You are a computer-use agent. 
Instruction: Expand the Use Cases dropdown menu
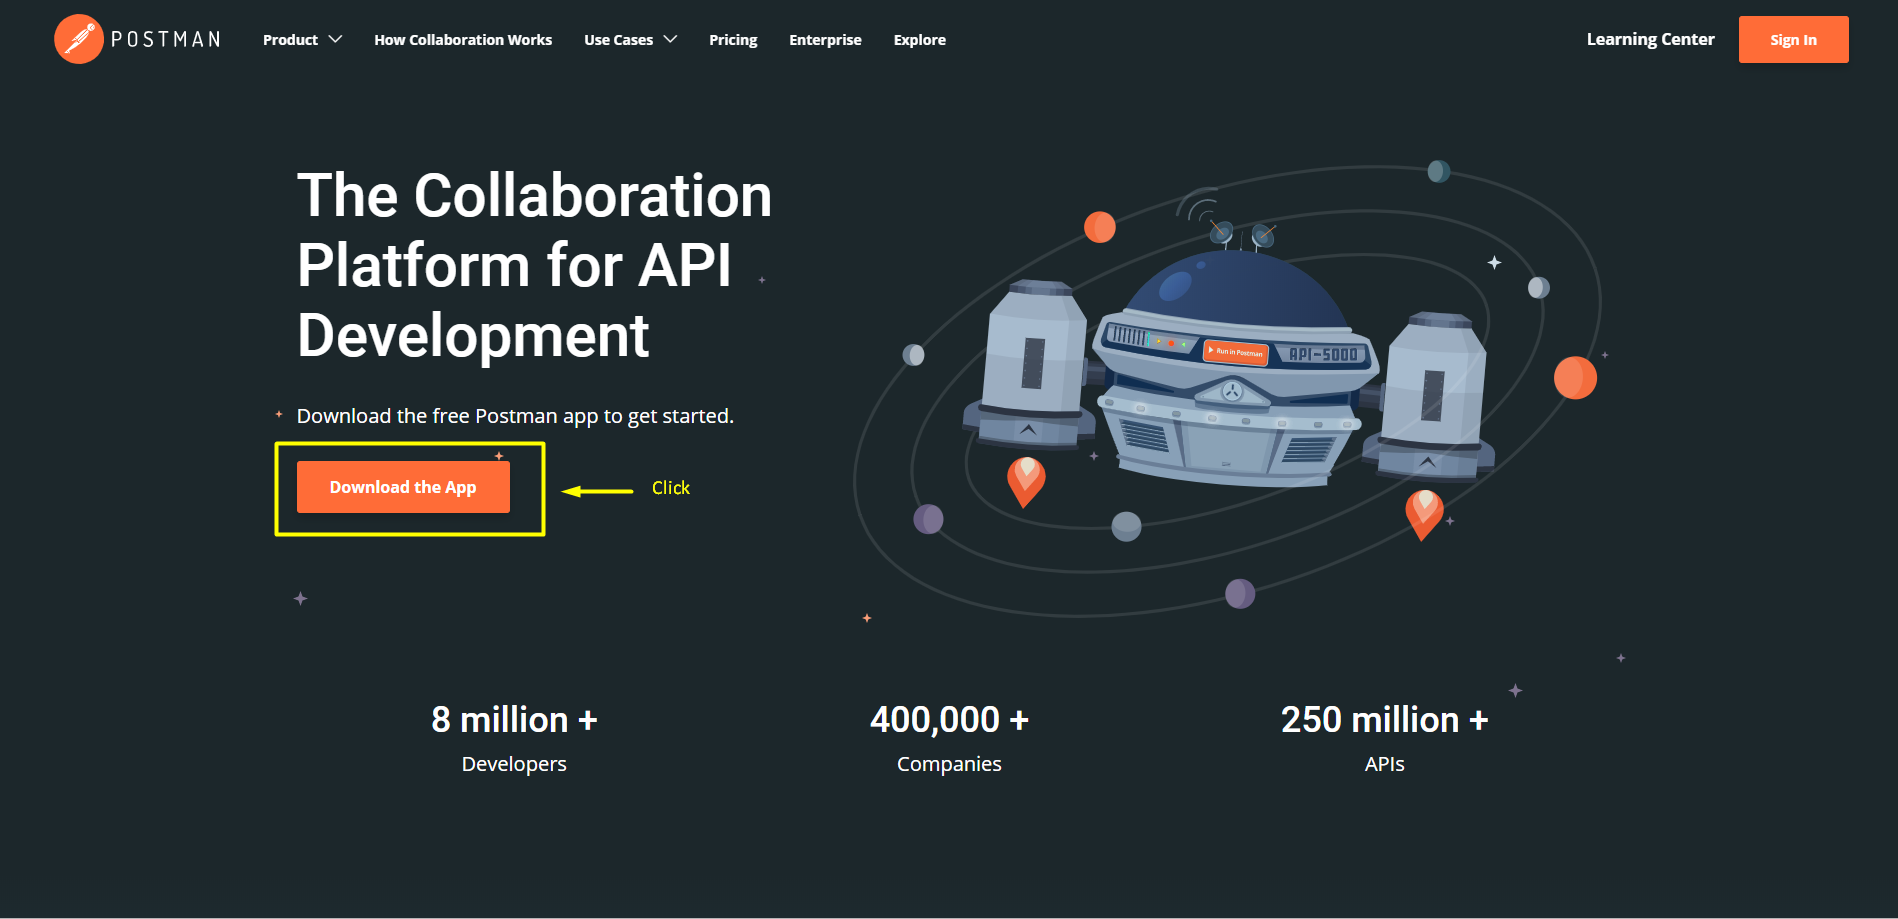pyautogui.click(x=630, y=40)
